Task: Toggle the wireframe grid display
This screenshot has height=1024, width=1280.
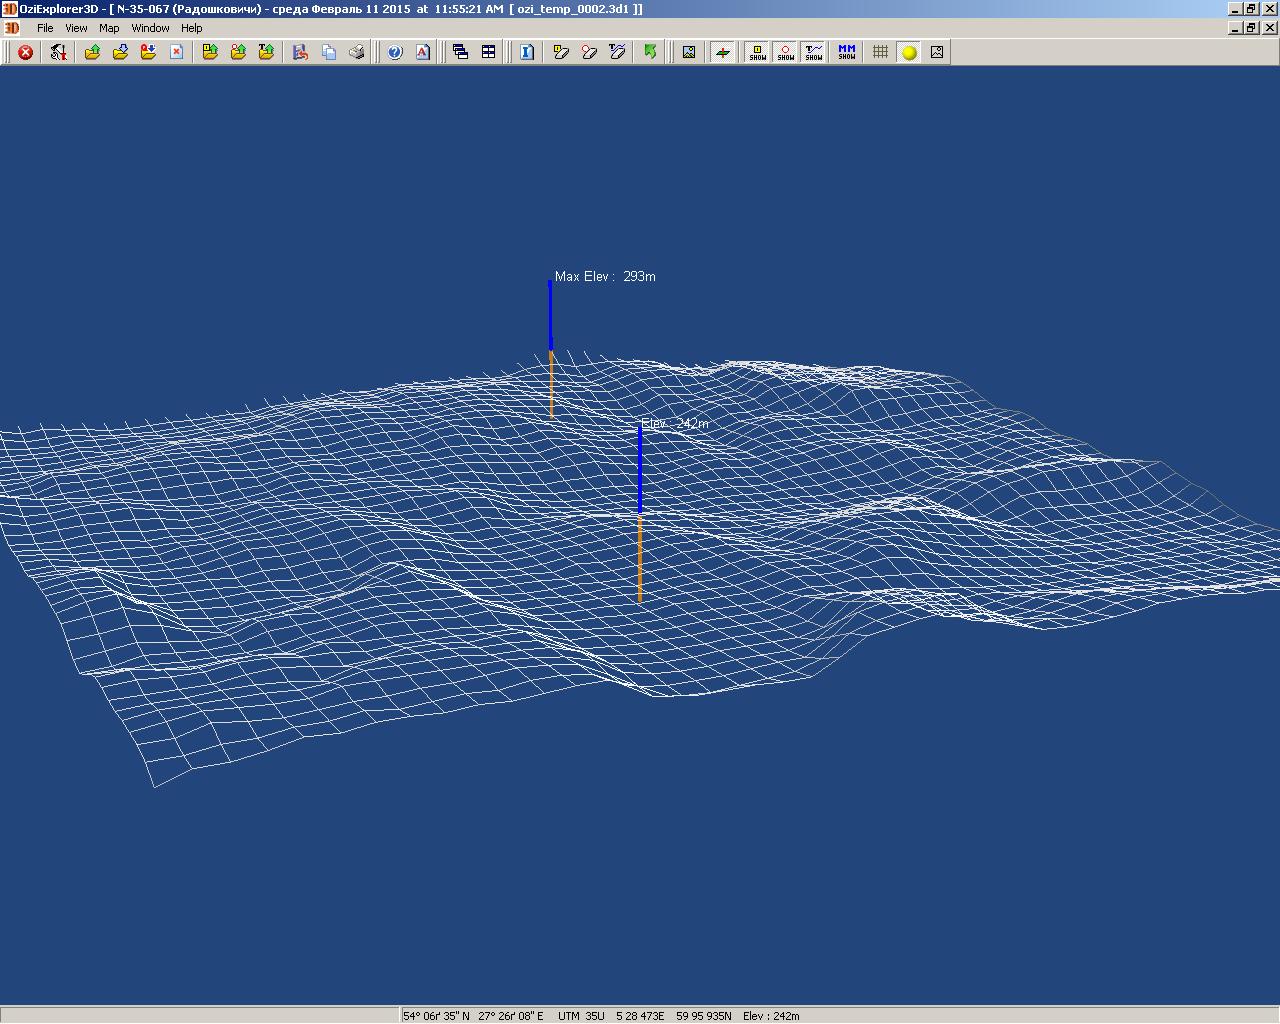Action: [x=881, y=52]
